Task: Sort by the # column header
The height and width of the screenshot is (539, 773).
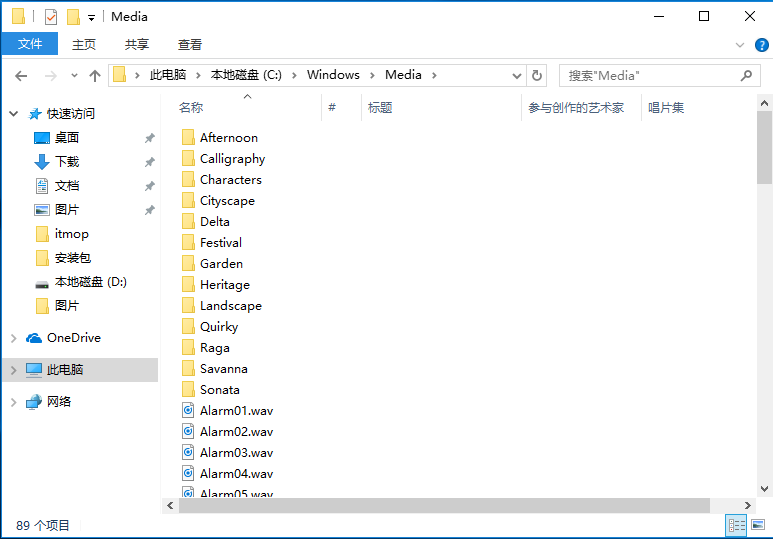Action: click(332, 108)
